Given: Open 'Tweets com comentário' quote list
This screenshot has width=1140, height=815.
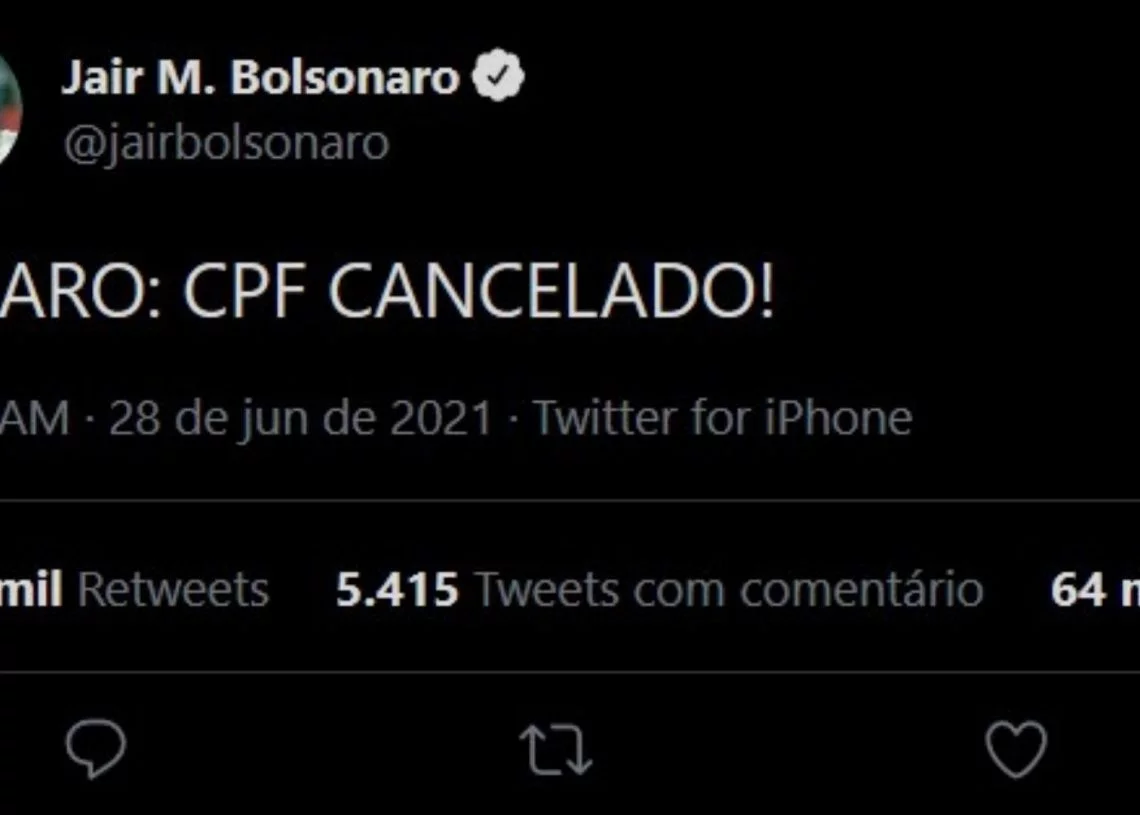Looking at the screenshot, I should [x=728, y=589].
